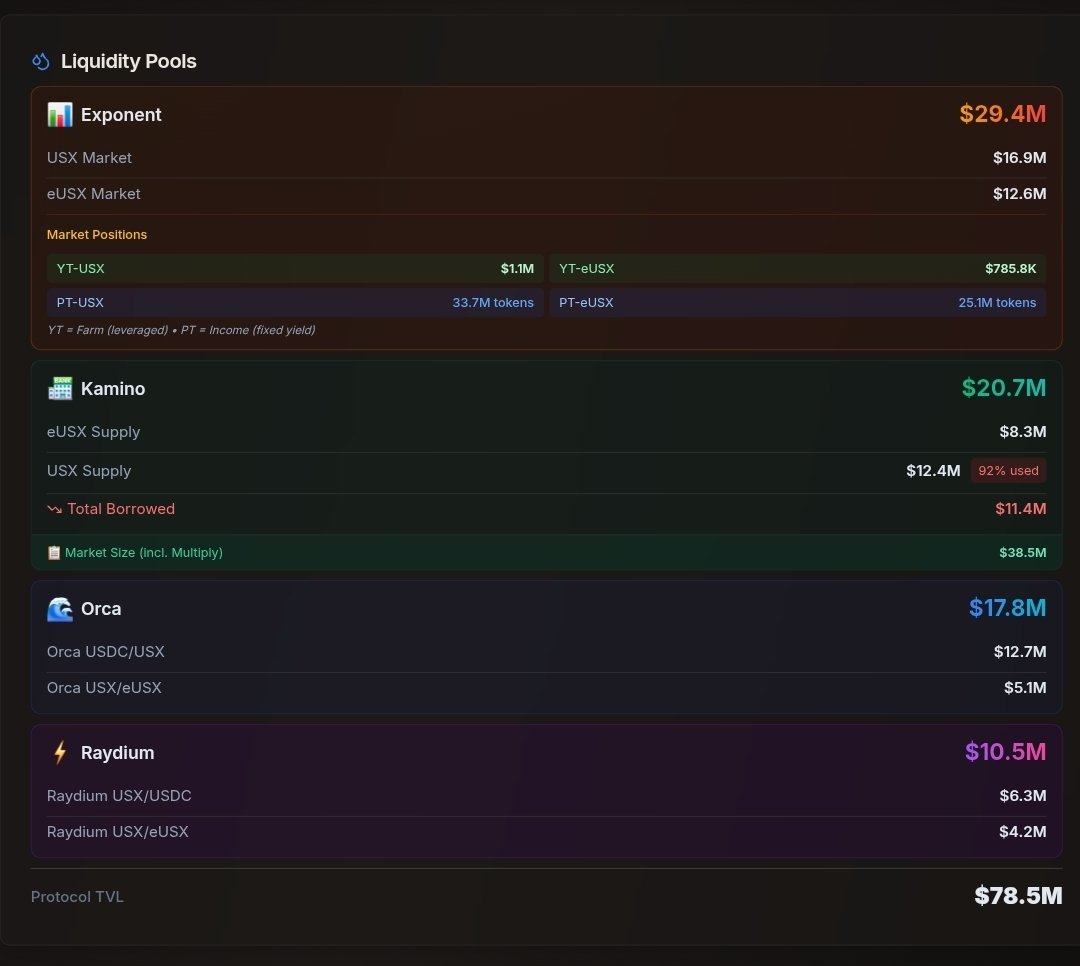Click the Kamino building icon
This screenshot has height=966, width=1080.
60,389
